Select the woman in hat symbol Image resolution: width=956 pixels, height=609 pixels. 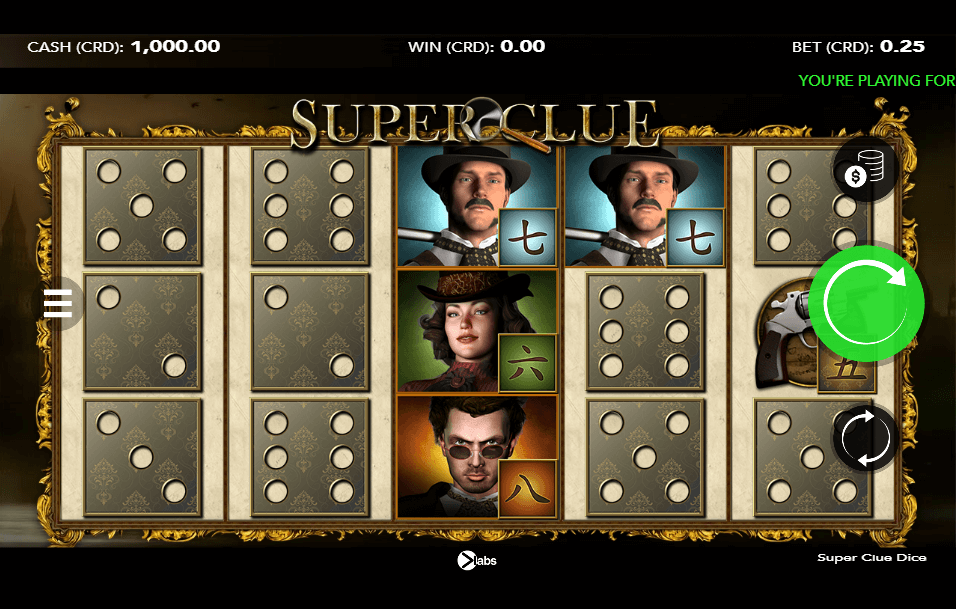[477, 331]
